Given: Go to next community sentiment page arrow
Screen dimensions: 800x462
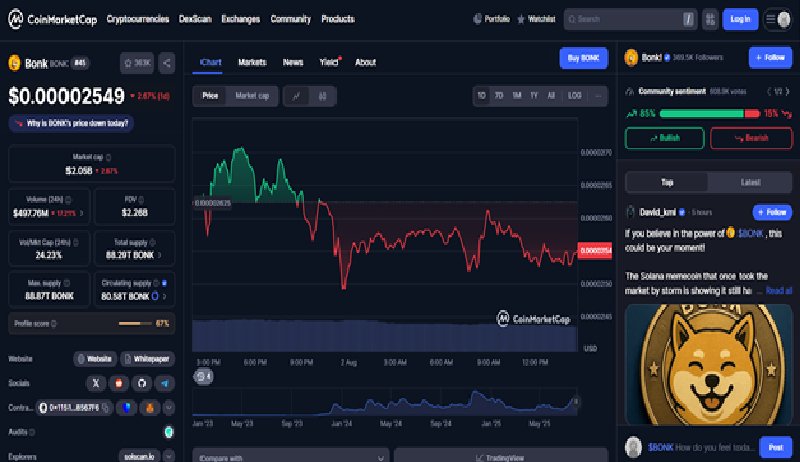Looking at the screenshot, I should [787, 91].
